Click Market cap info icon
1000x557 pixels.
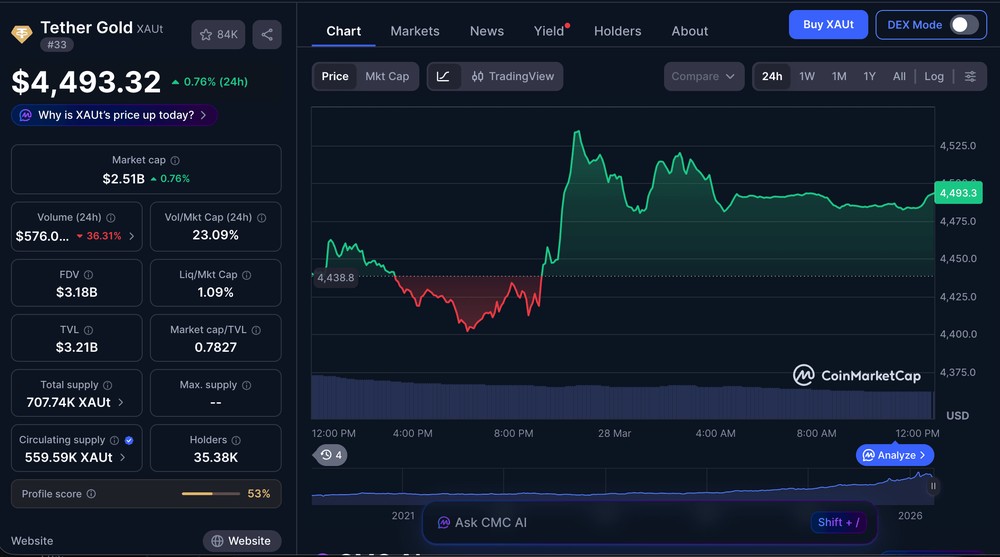tap(175, 160)
